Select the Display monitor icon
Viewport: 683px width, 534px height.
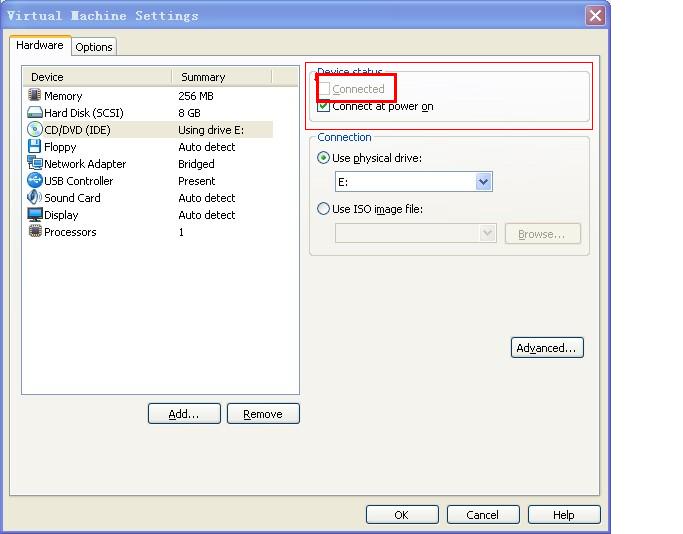[x=35, y=215]
